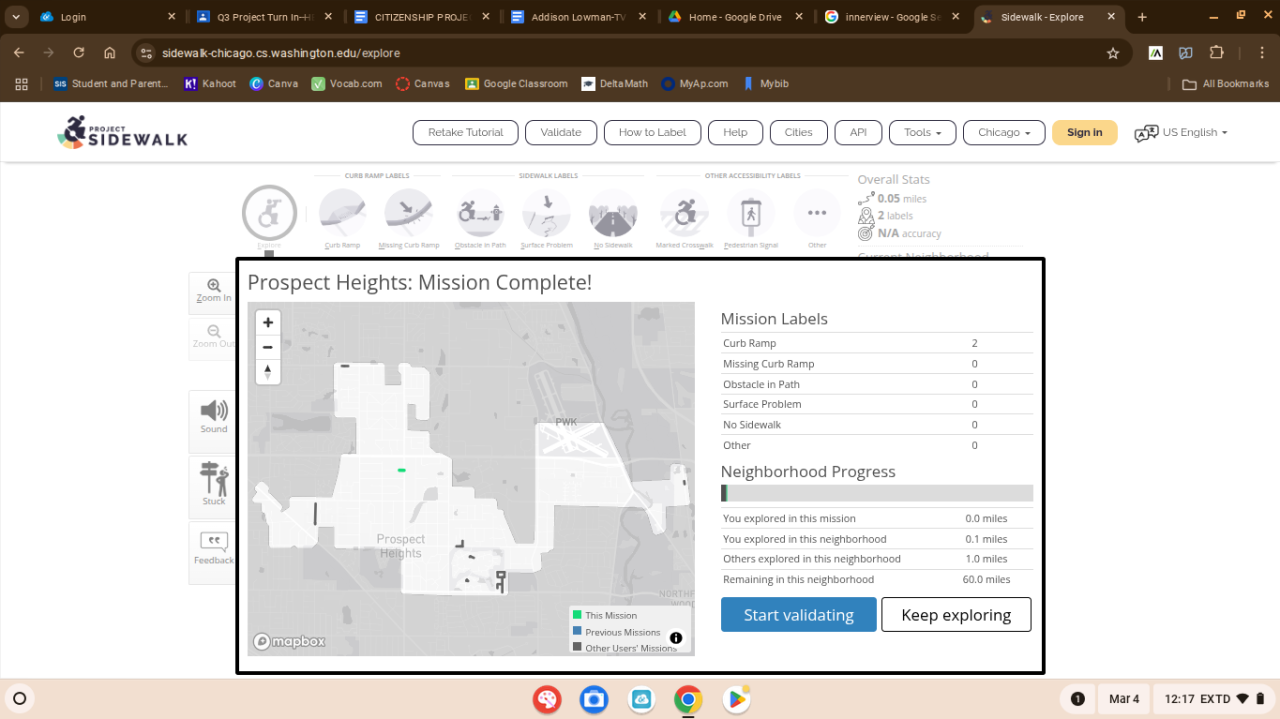Click the Retake Tutorial button
Screen dimensions: 1280x719
point(465,132)
